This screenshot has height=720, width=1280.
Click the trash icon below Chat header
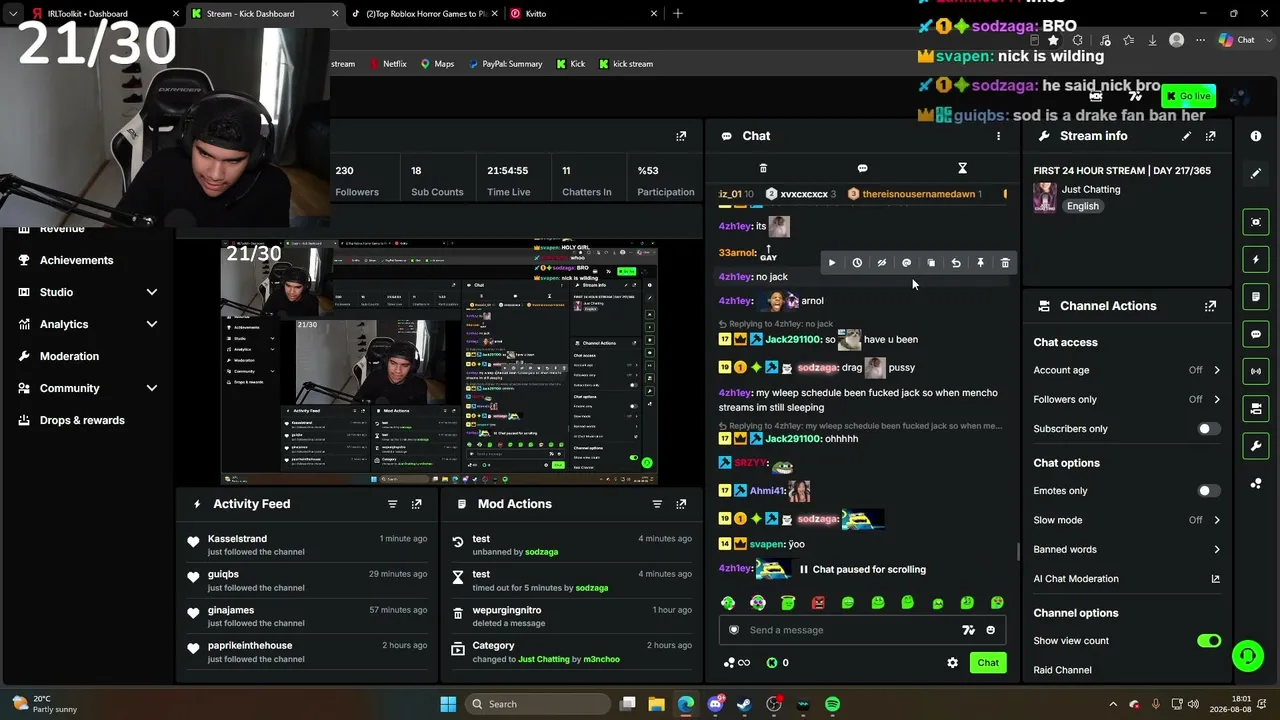click(763, 168)
